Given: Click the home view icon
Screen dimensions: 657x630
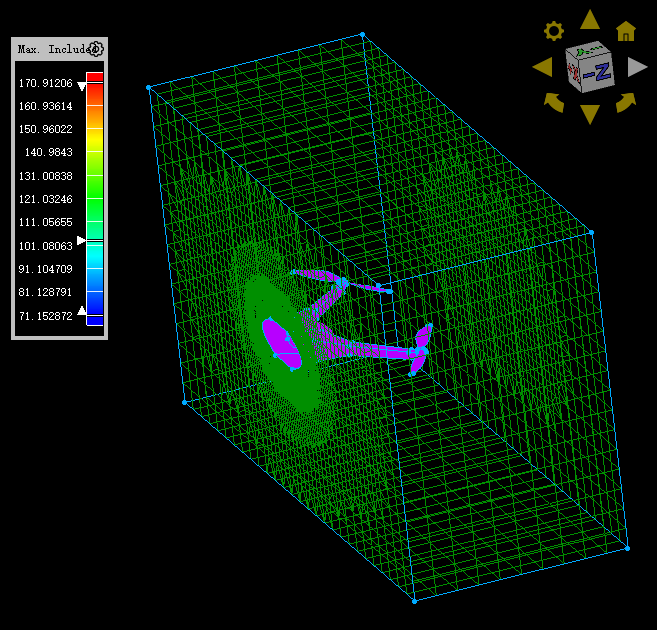Looking at the screenshot, I should click(x=626, y=31).
